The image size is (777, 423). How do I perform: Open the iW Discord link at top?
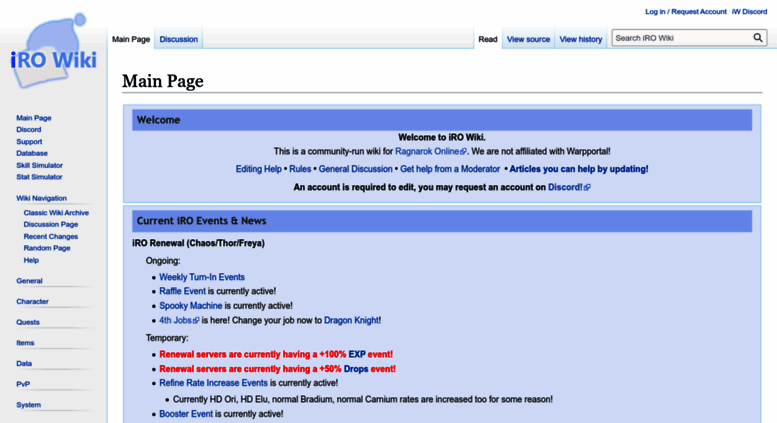click(x=749, y=11)
